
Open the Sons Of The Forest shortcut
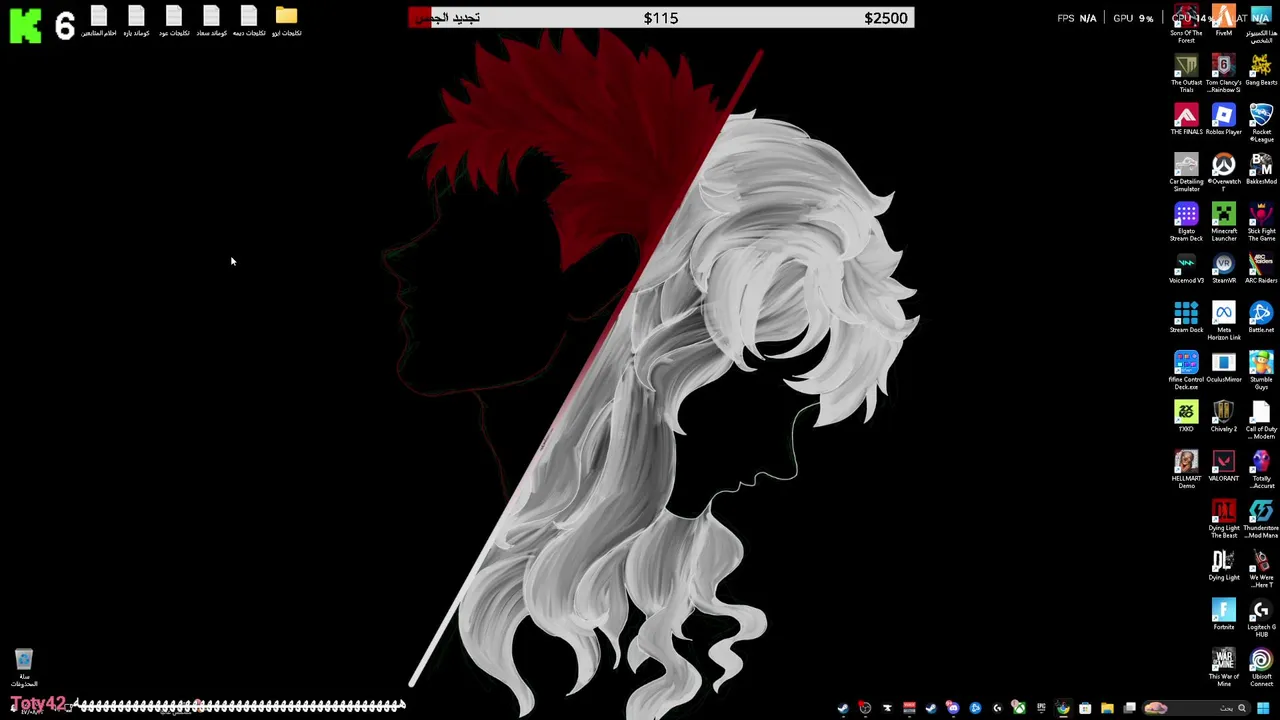click(1186, 25)
